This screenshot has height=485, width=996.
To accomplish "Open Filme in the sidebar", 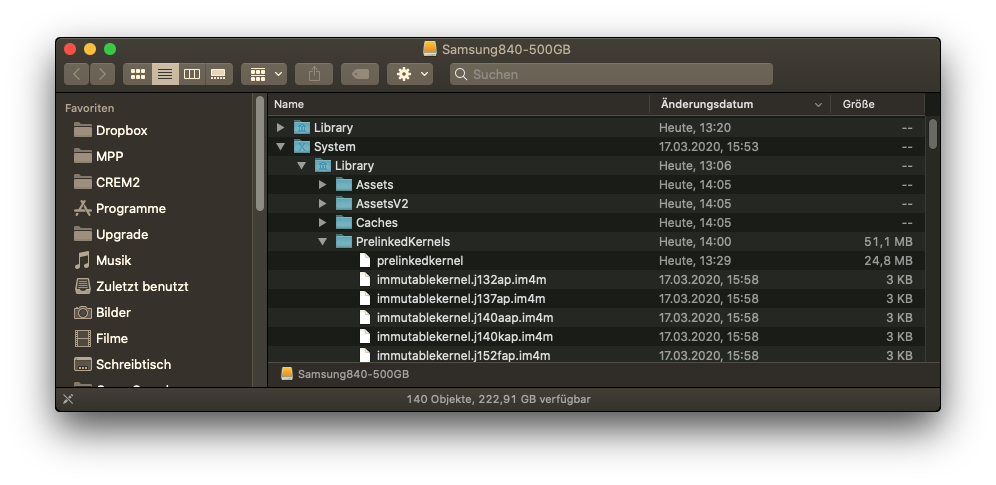I will 101,338.
